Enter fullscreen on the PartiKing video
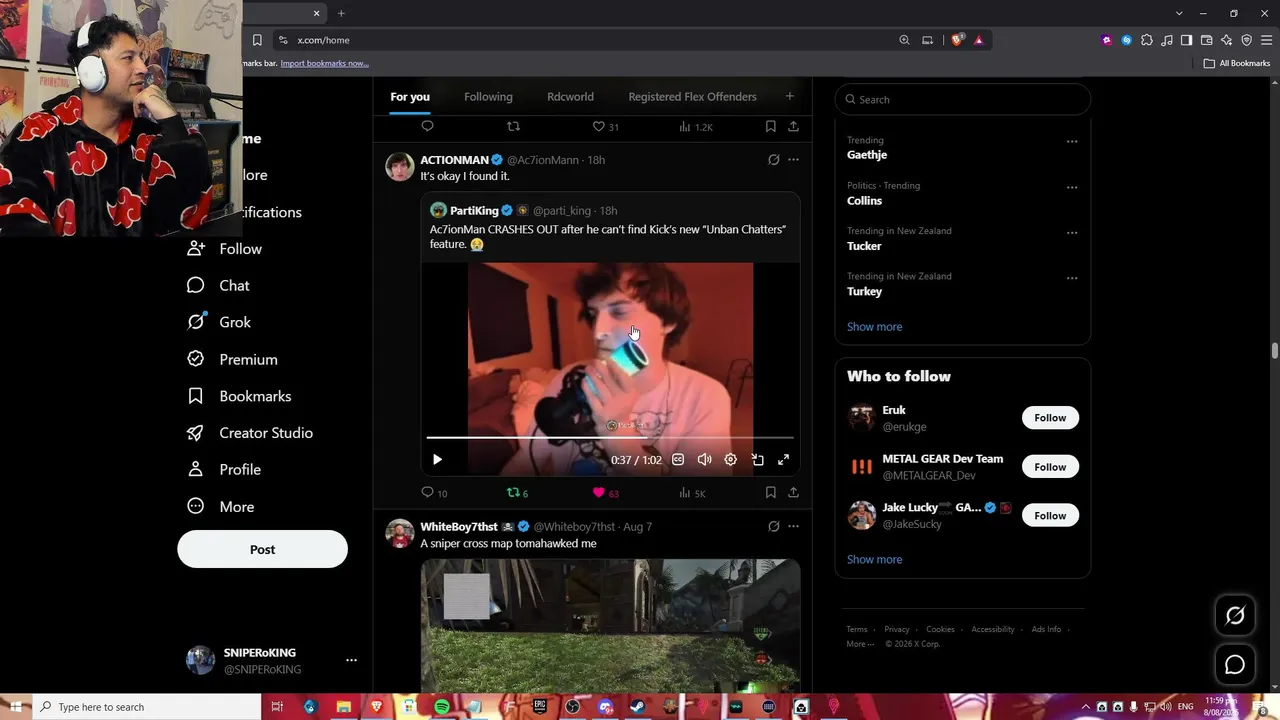Image resolution: width=1280 pixels, height=720 pixels. coord(784,460)
